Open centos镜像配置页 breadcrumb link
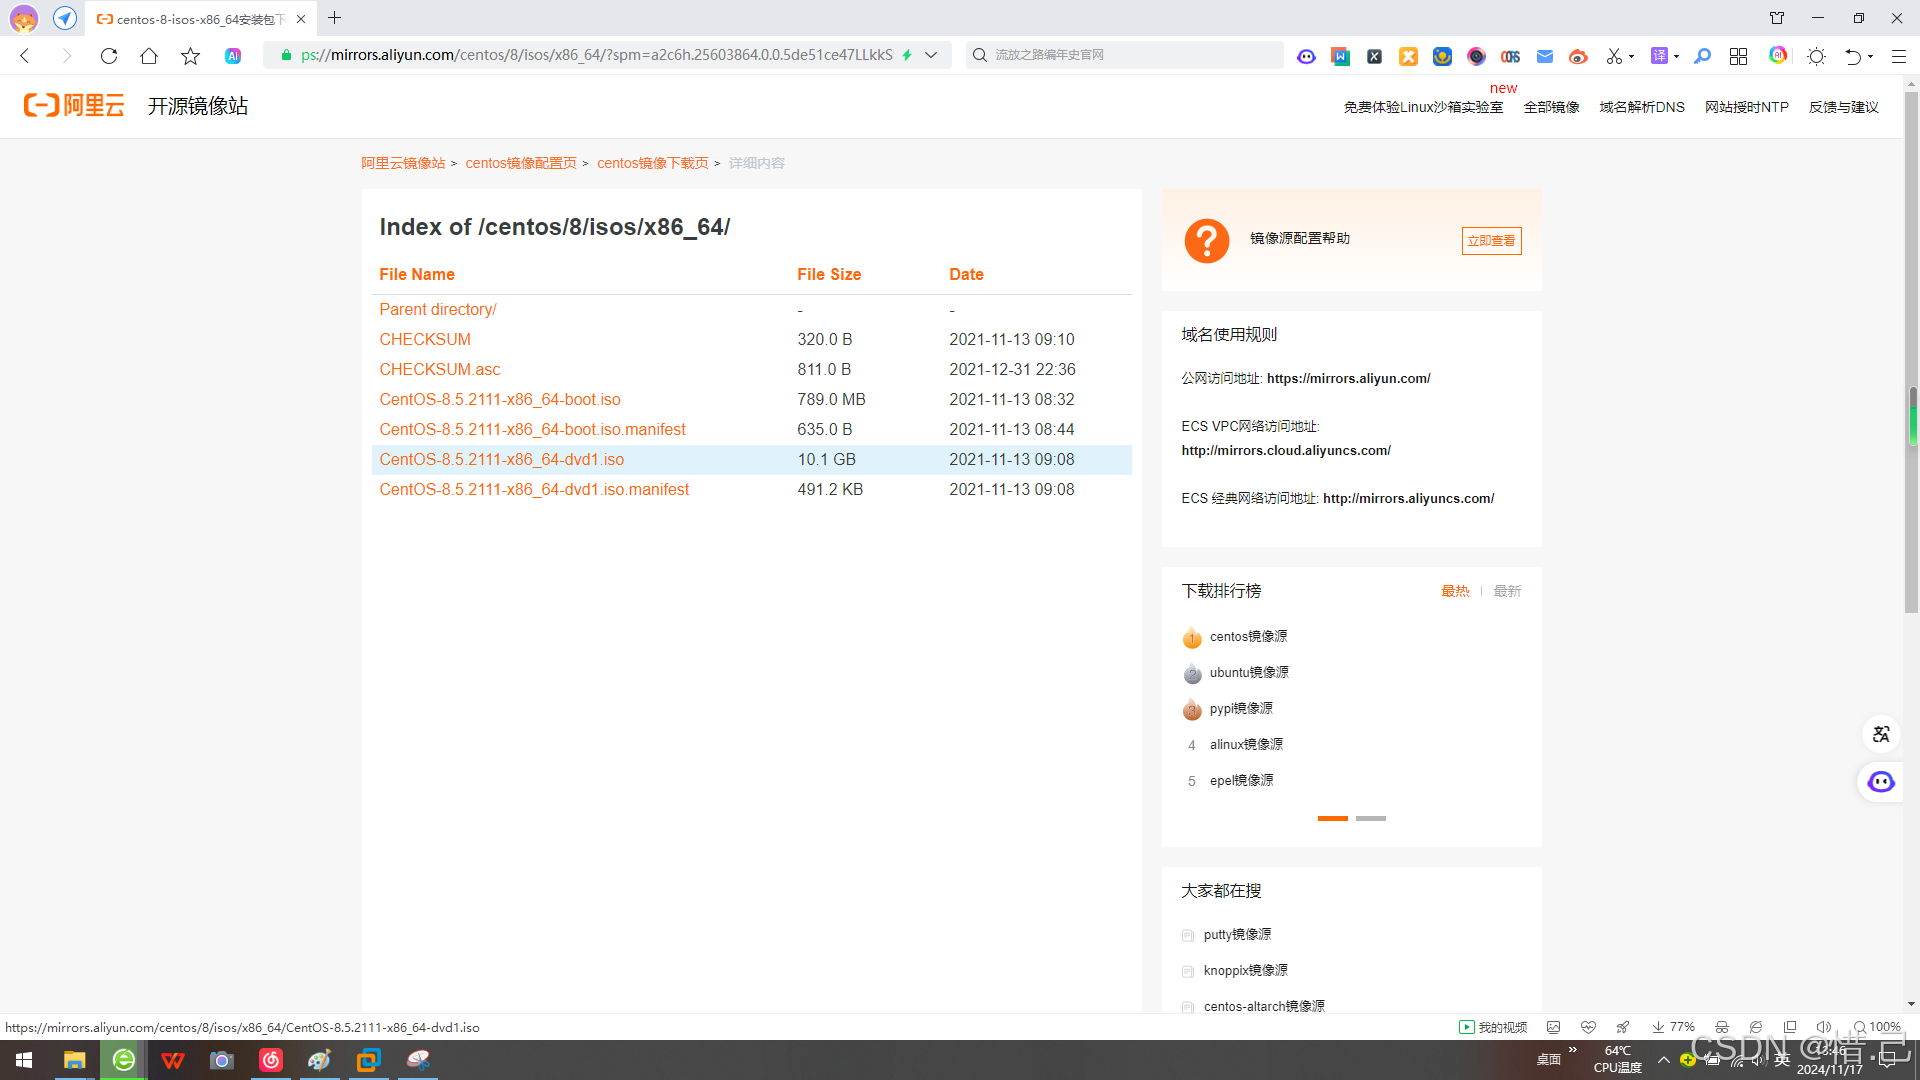Viewport: 1920px width, 1080px height. click(520, 163)
